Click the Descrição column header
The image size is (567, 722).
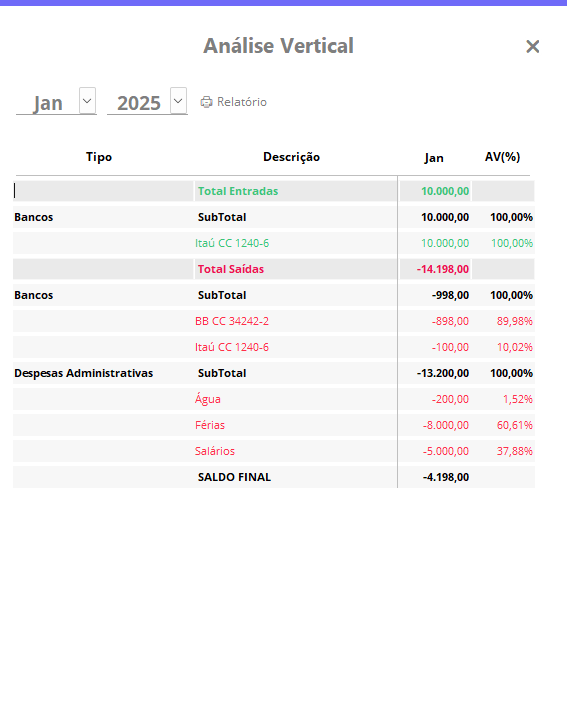tap(291, 157)
